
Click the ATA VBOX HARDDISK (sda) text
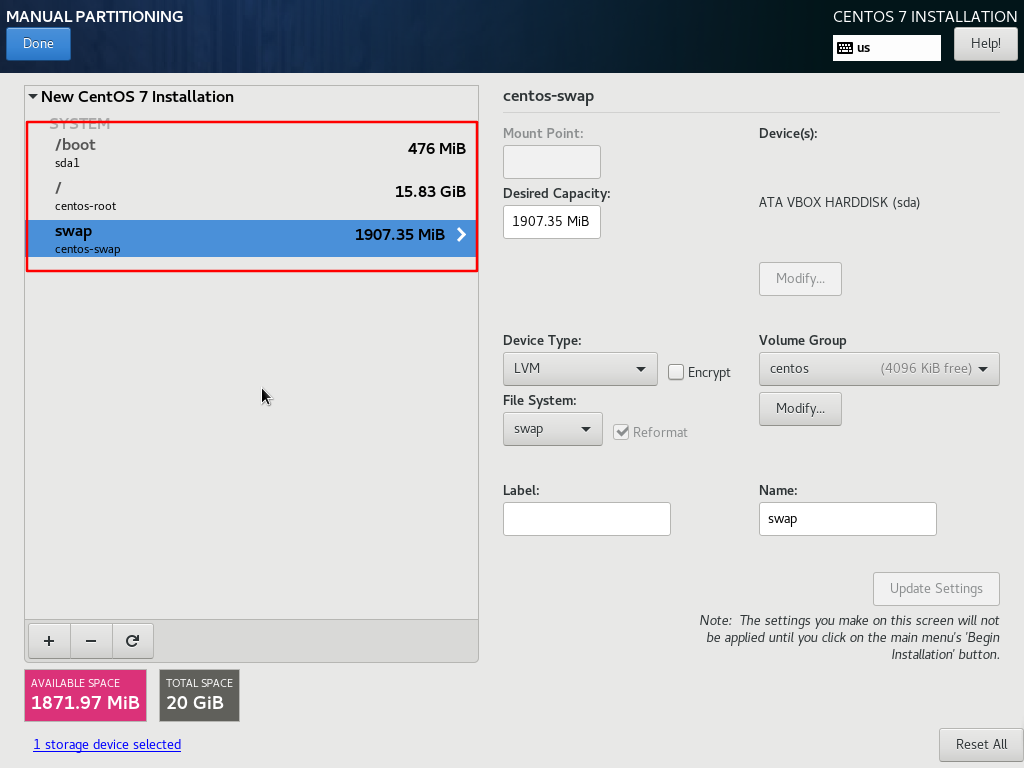point(839,202)
